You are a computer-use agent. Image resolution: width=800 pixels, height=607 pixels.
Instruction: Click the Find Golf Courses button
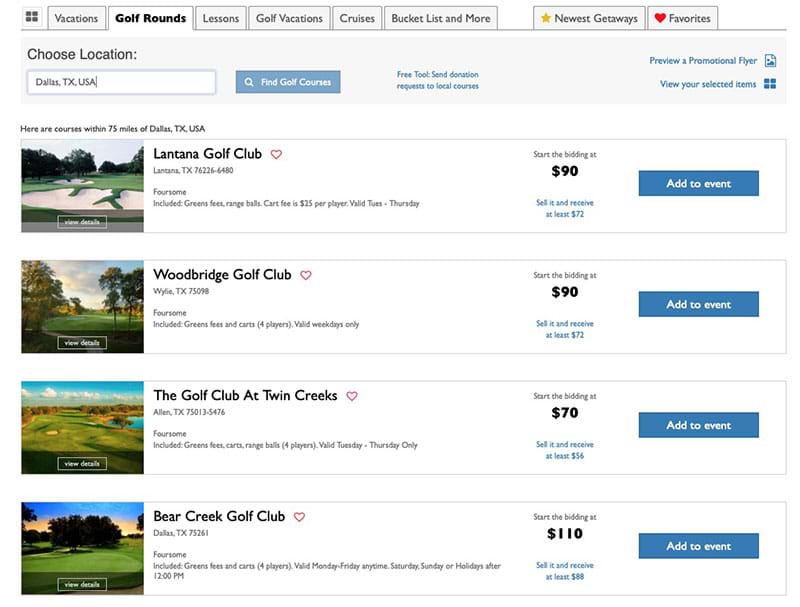tap(288, 82)
